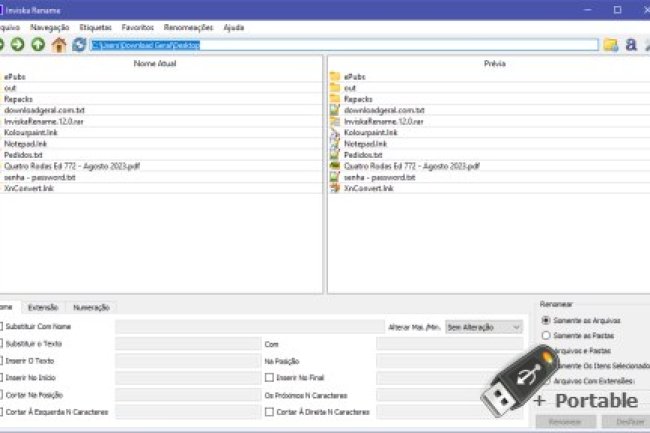Image resolution: width=650 pixels, height=433 pixels.
Task: Select InviskaRename.12.0.rar in Nome Atual list
Action: coord(44,121)
